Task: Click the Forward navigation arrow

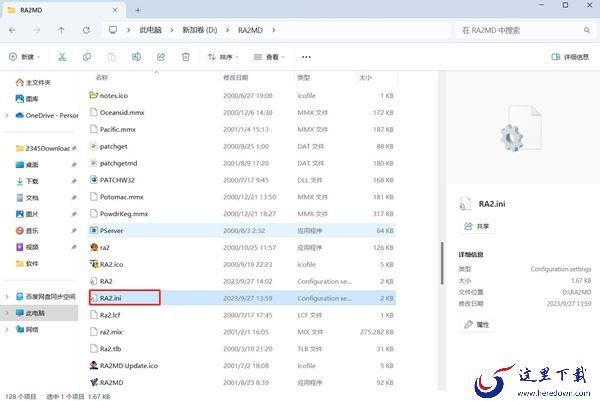Action: 37,30
